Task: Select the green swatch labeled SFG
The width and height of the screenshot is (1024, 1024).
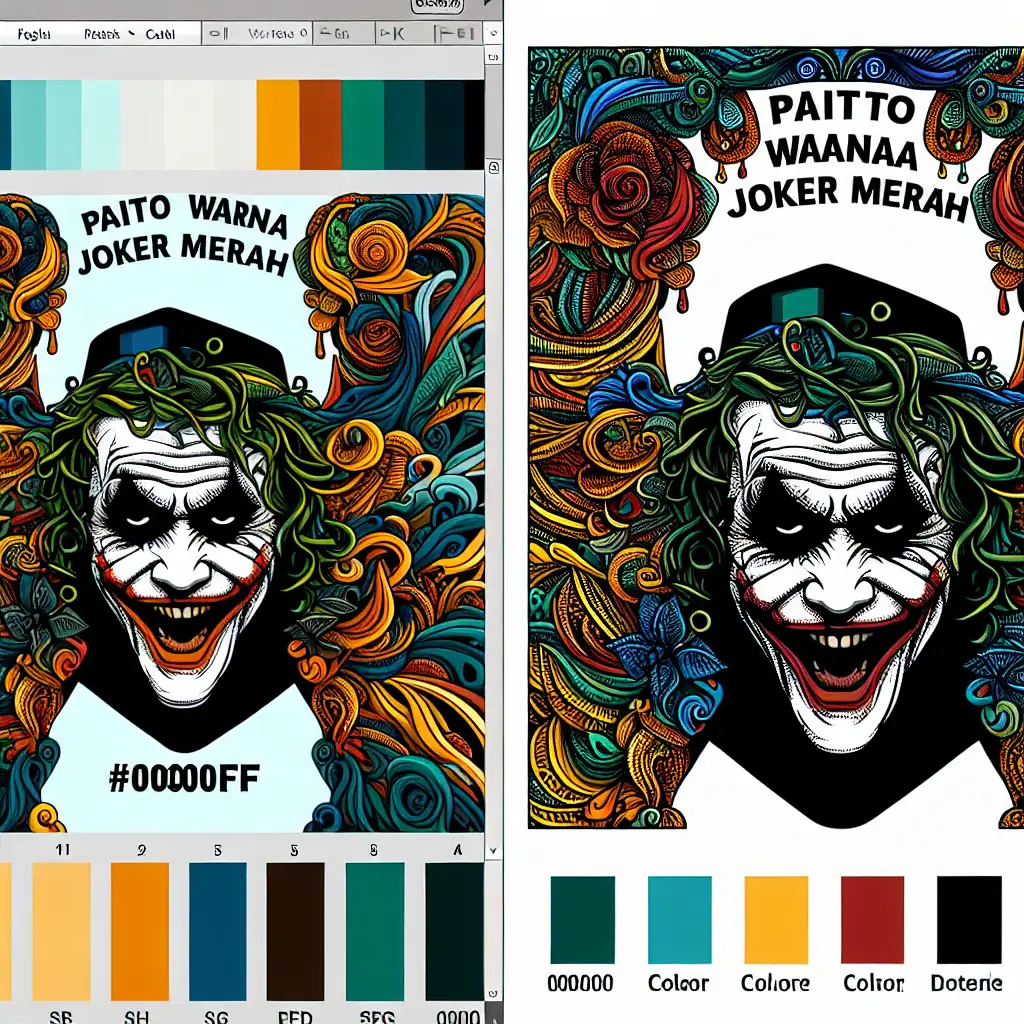Action: point(375,931)
